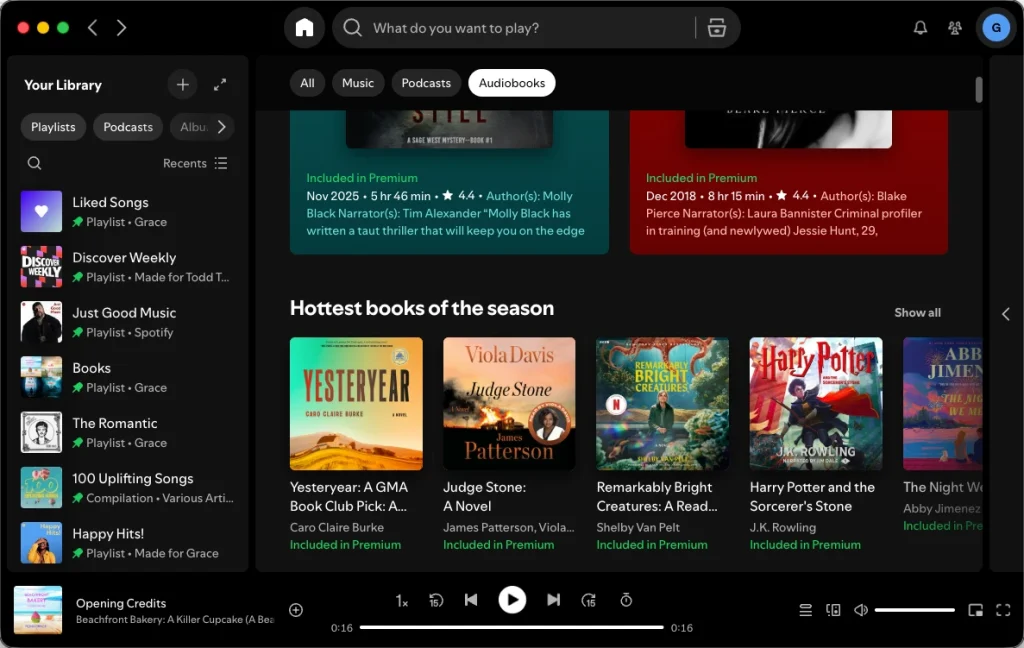Create a playlist with the plus icon
The width and height of the screenshot is (1024, 648).
(x=183, y=85)
